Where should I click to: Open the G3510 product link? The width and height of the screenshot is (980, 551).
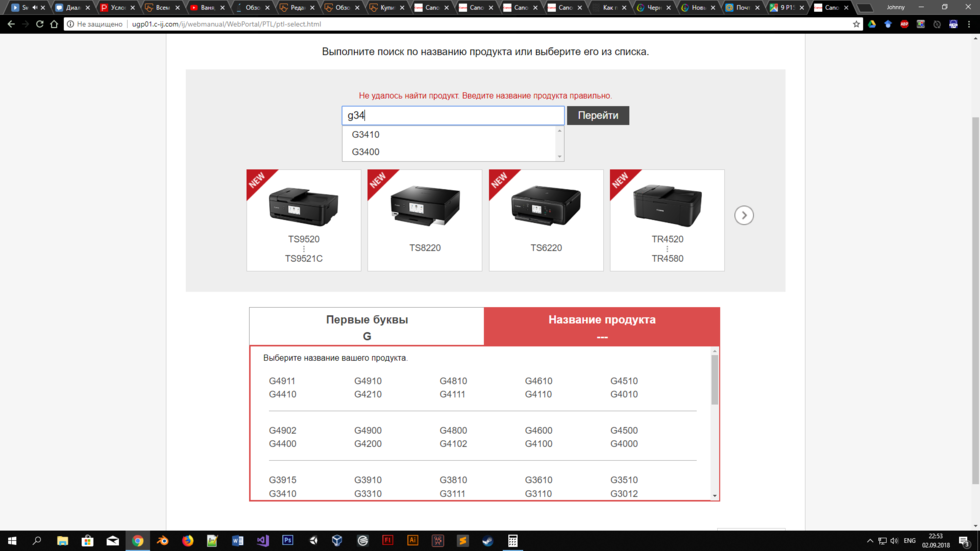point(624,480)
